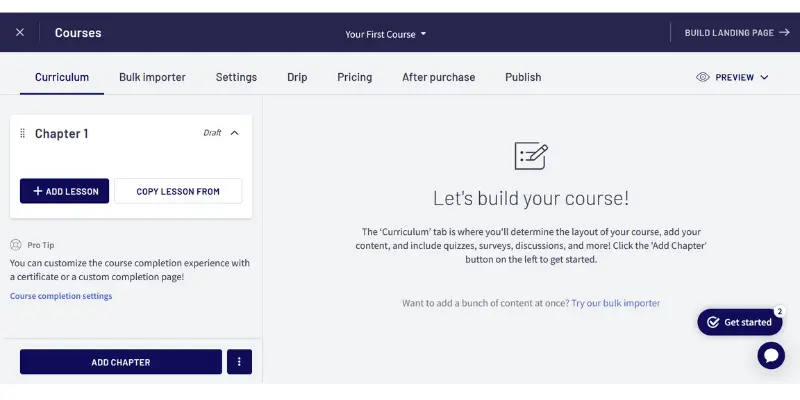800x400 pixels.
Task: Click the Pro Tip lifebuoy icon
Action: pyautogui.click(x=16, y=245)
